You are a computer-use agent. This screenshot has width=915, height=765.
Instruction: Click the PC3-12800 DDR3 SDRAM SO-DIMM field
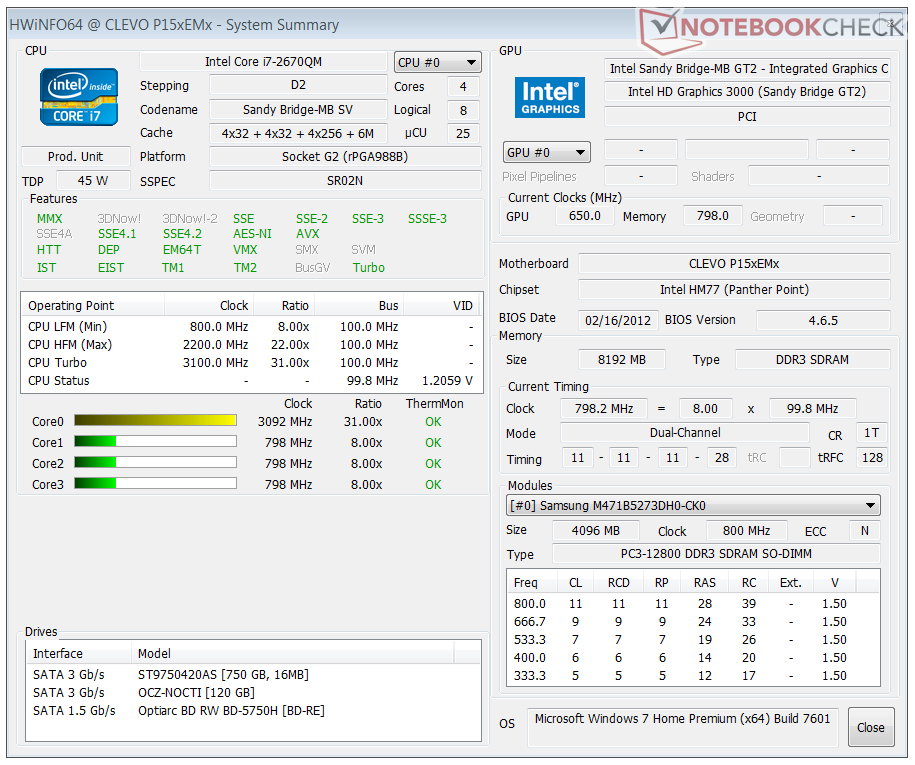point(716,553)
